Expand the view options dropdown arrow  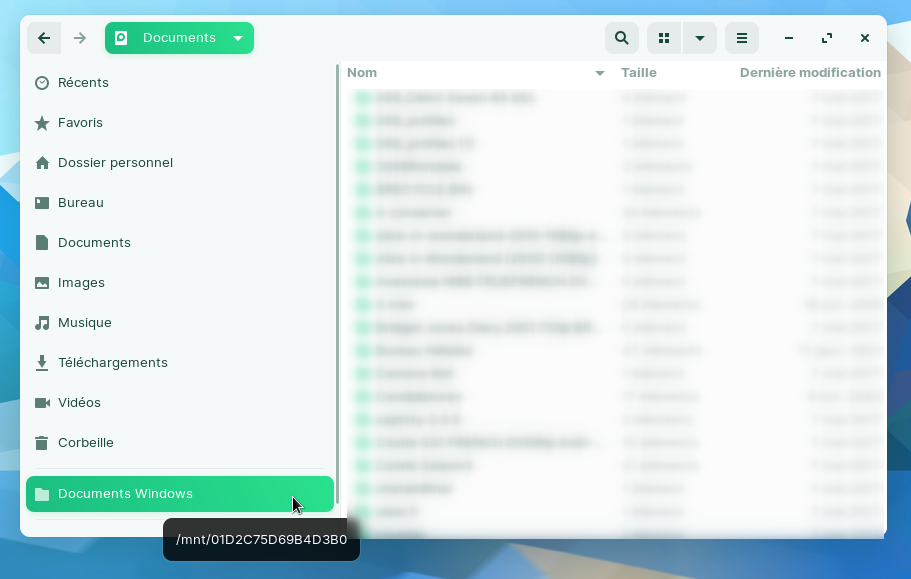tap(700, 38)
